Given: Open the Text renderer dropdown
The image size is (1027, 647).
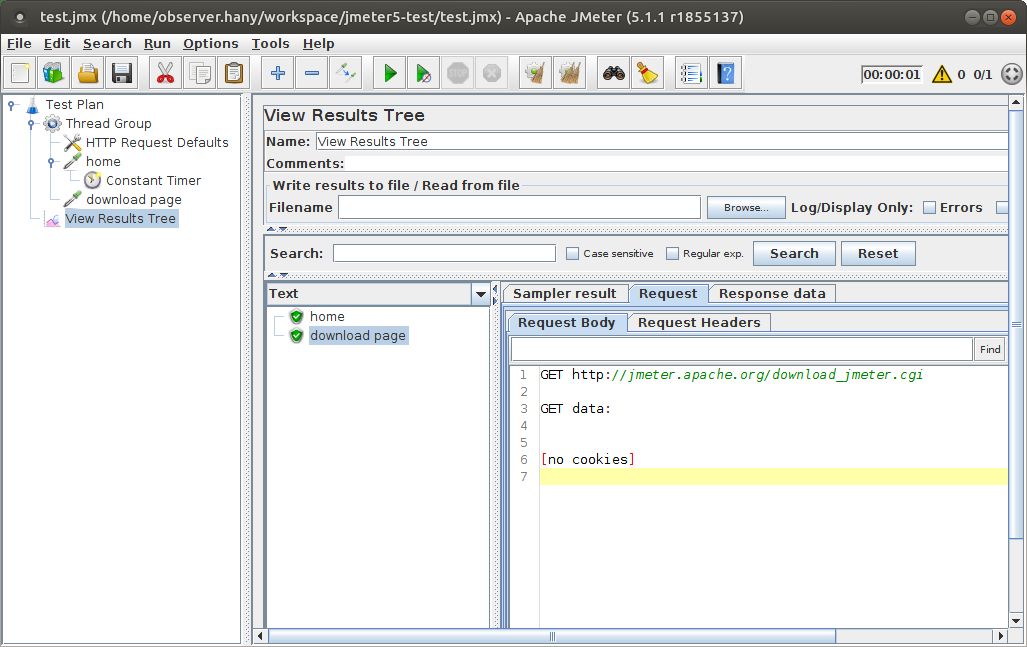Looking at the screenshot, I should click(x=480, y=294).
